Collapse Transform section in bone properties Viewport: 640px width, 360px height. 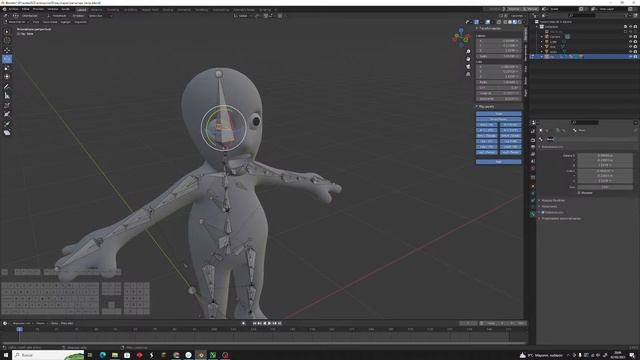click(551, 147)
